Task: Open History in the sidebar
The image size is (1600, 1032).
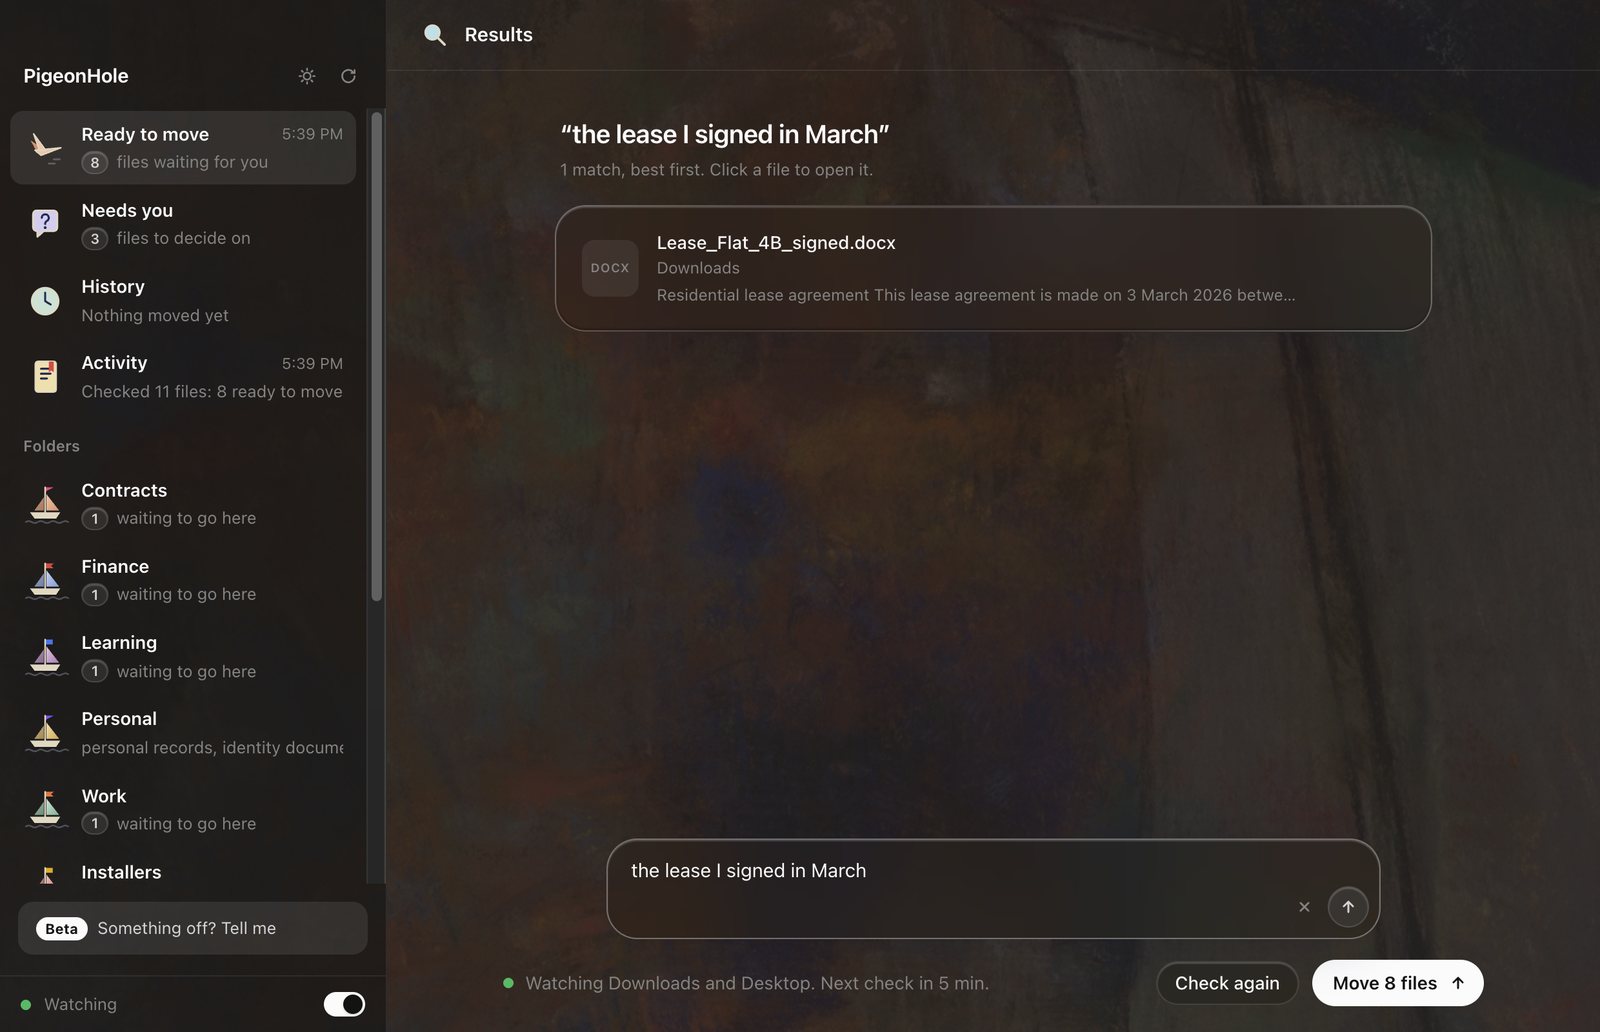Action: coord(183,300)
